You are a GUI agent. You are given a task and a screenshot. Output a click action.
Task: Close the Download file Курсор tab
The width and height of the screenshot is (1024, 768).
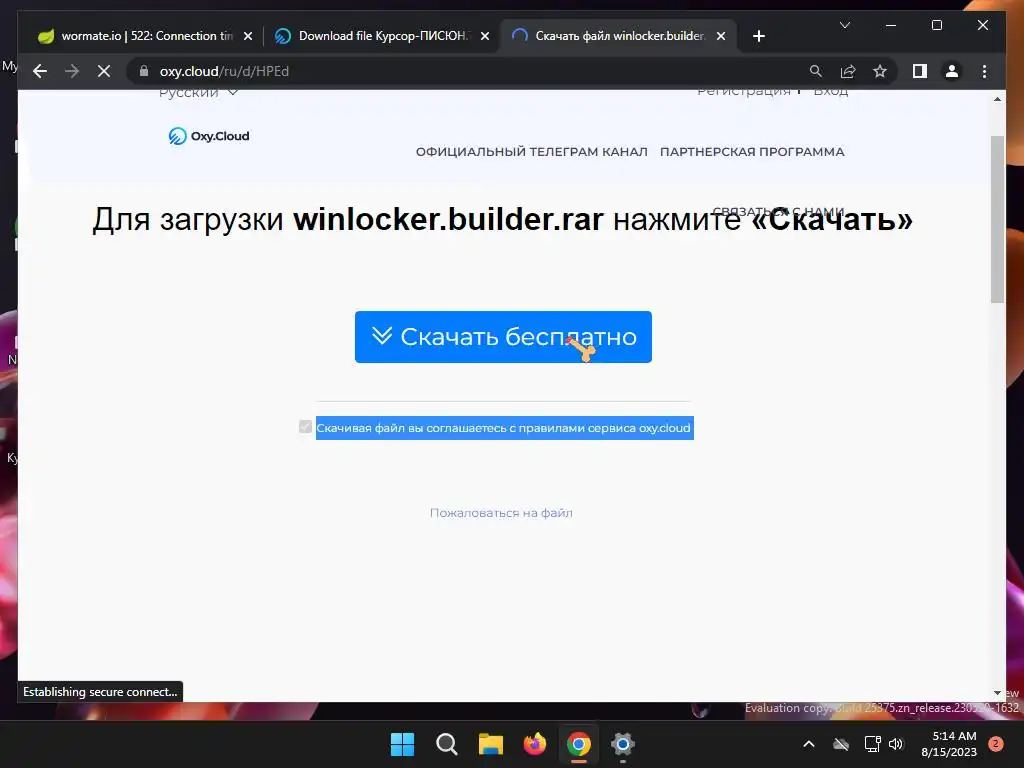pyautogui.click(x=485, y=37)
